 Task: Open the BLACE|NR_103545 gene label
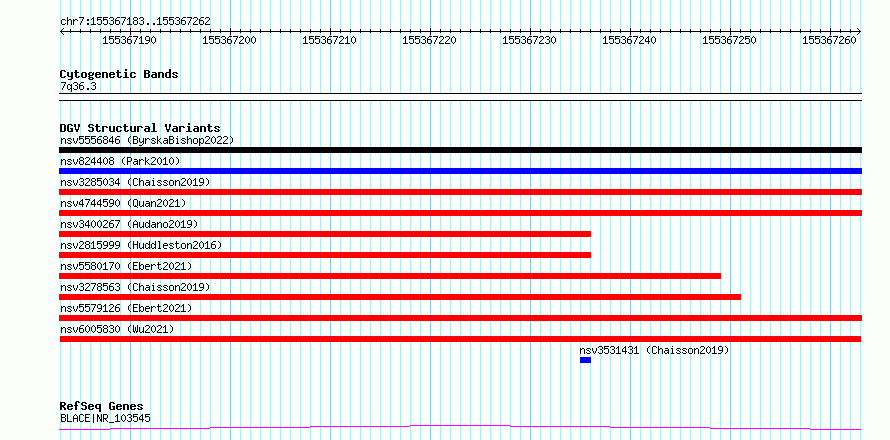pyautogui.click(x=105, y=419)
